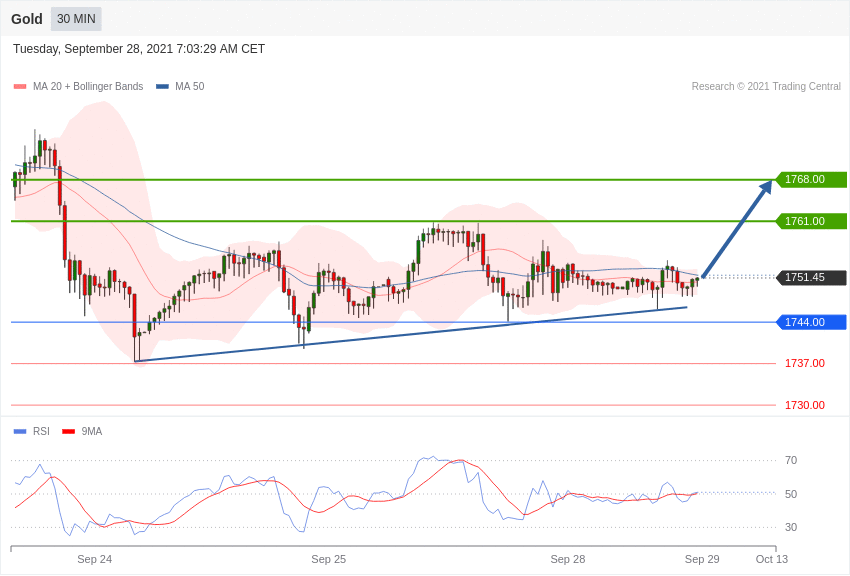The height and width of the screenshot is (576, 850).
Task: Click the RSI legend label
Action: (41, 431)
